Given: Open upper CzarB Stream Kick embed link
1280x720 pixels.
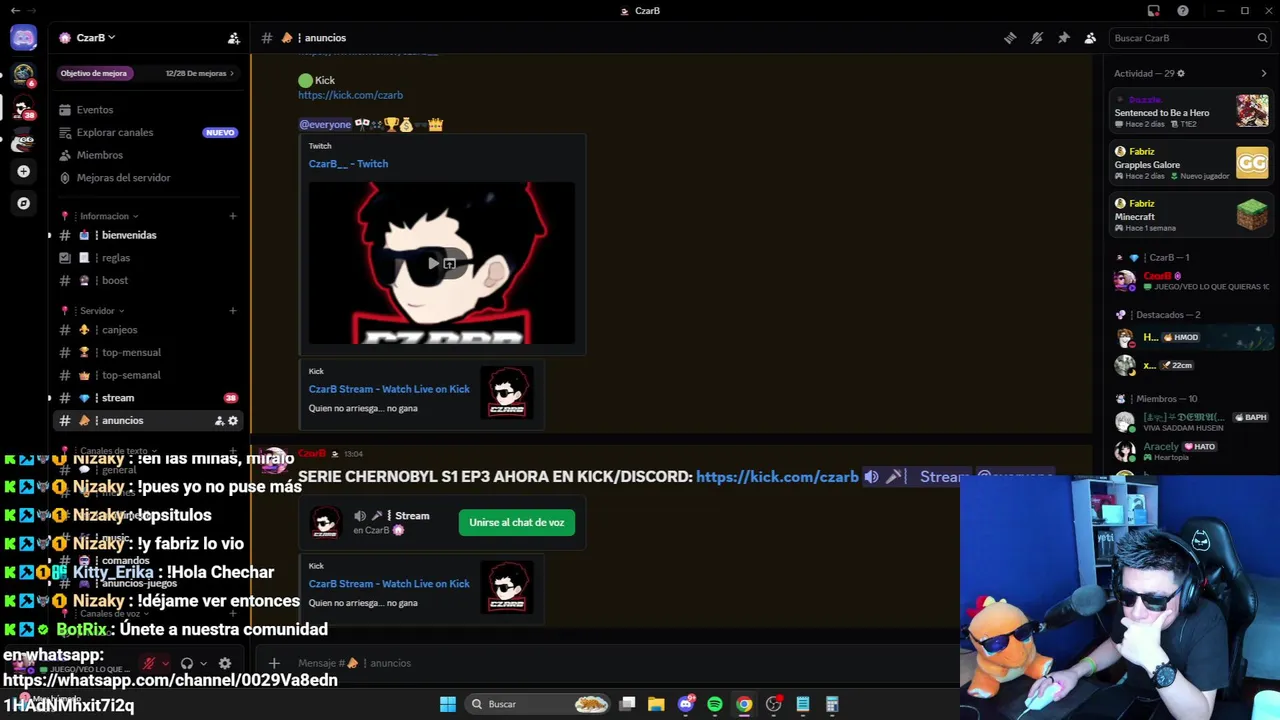Looking at the screenshot, I should tap(389, 389).
